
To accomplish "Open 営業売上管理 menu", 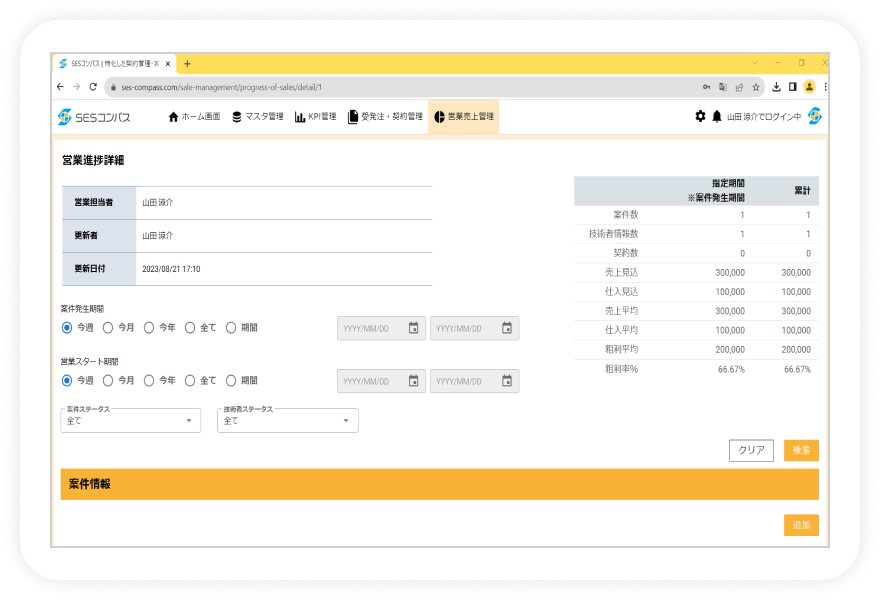I will pos(464,116).
